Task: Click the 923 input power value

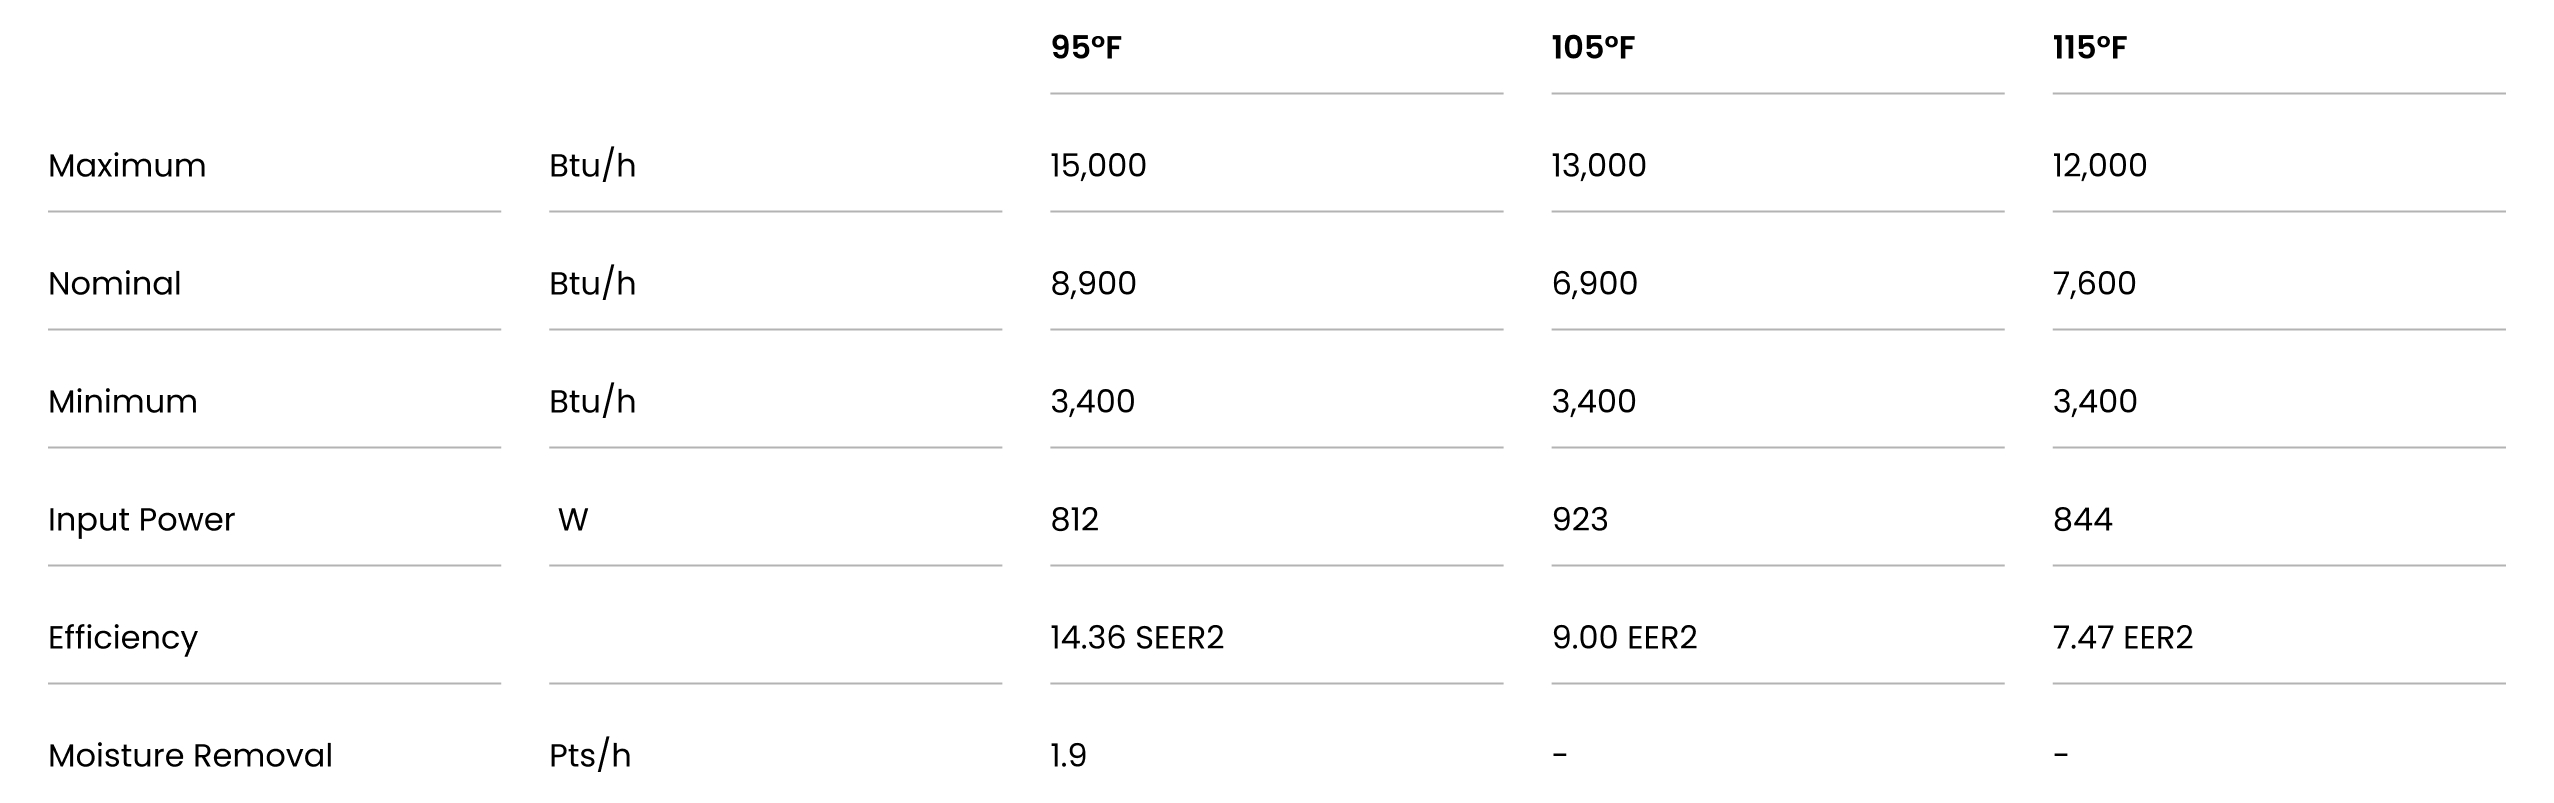Action: click(1580, 519)
